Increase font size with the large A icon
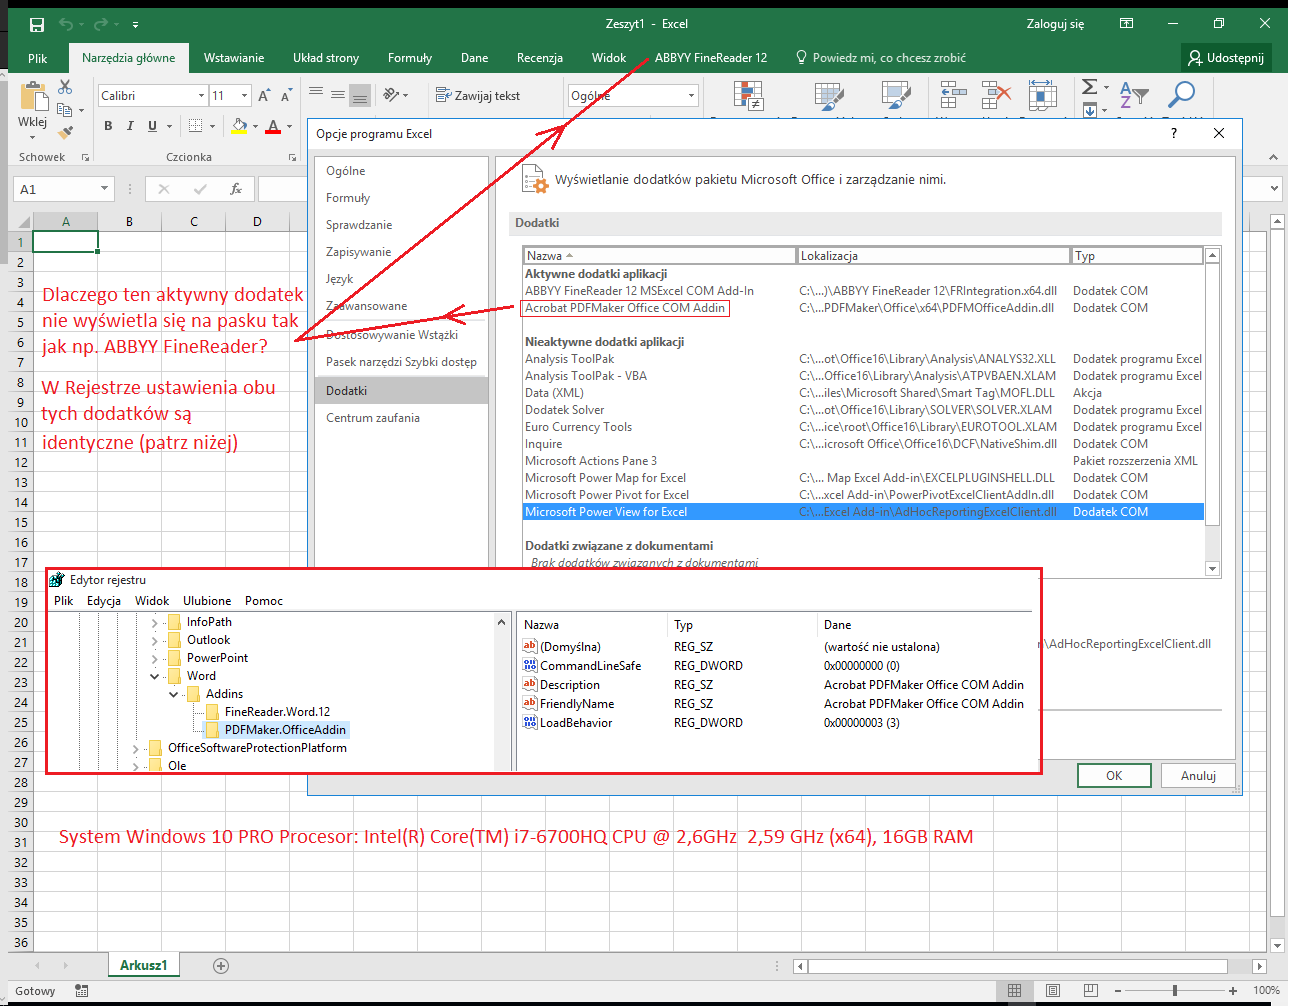1290x1006 pixels. click(264, 96)
